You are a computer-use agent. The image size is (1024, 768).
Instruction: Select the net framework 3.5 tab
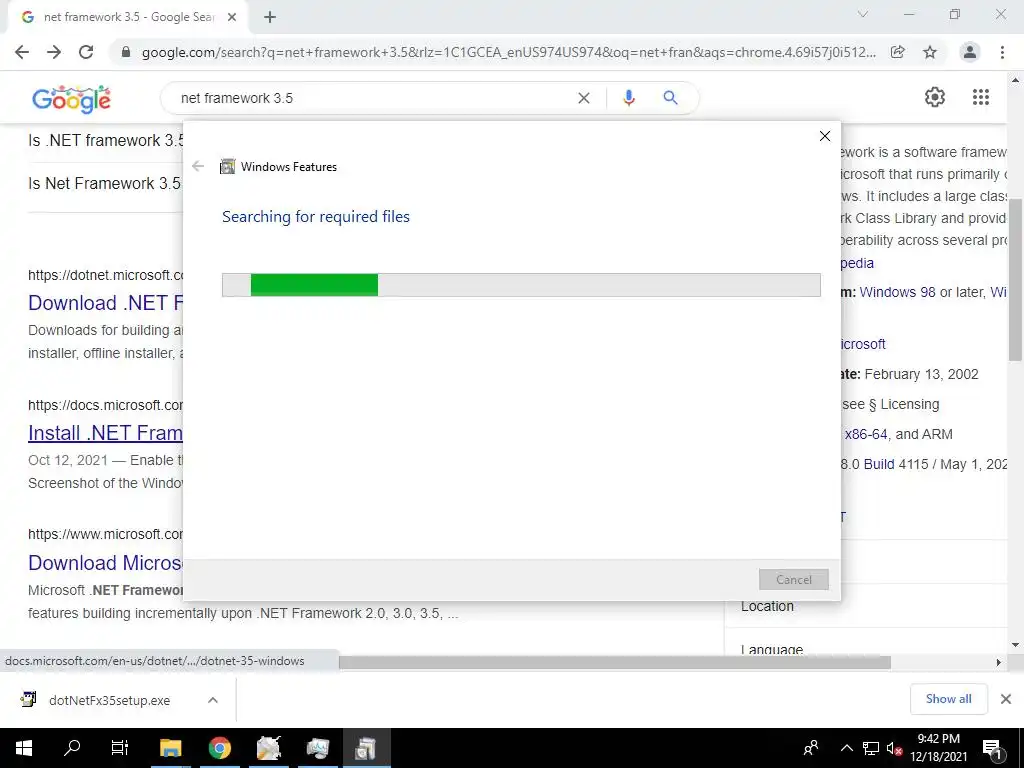(128, 18)
